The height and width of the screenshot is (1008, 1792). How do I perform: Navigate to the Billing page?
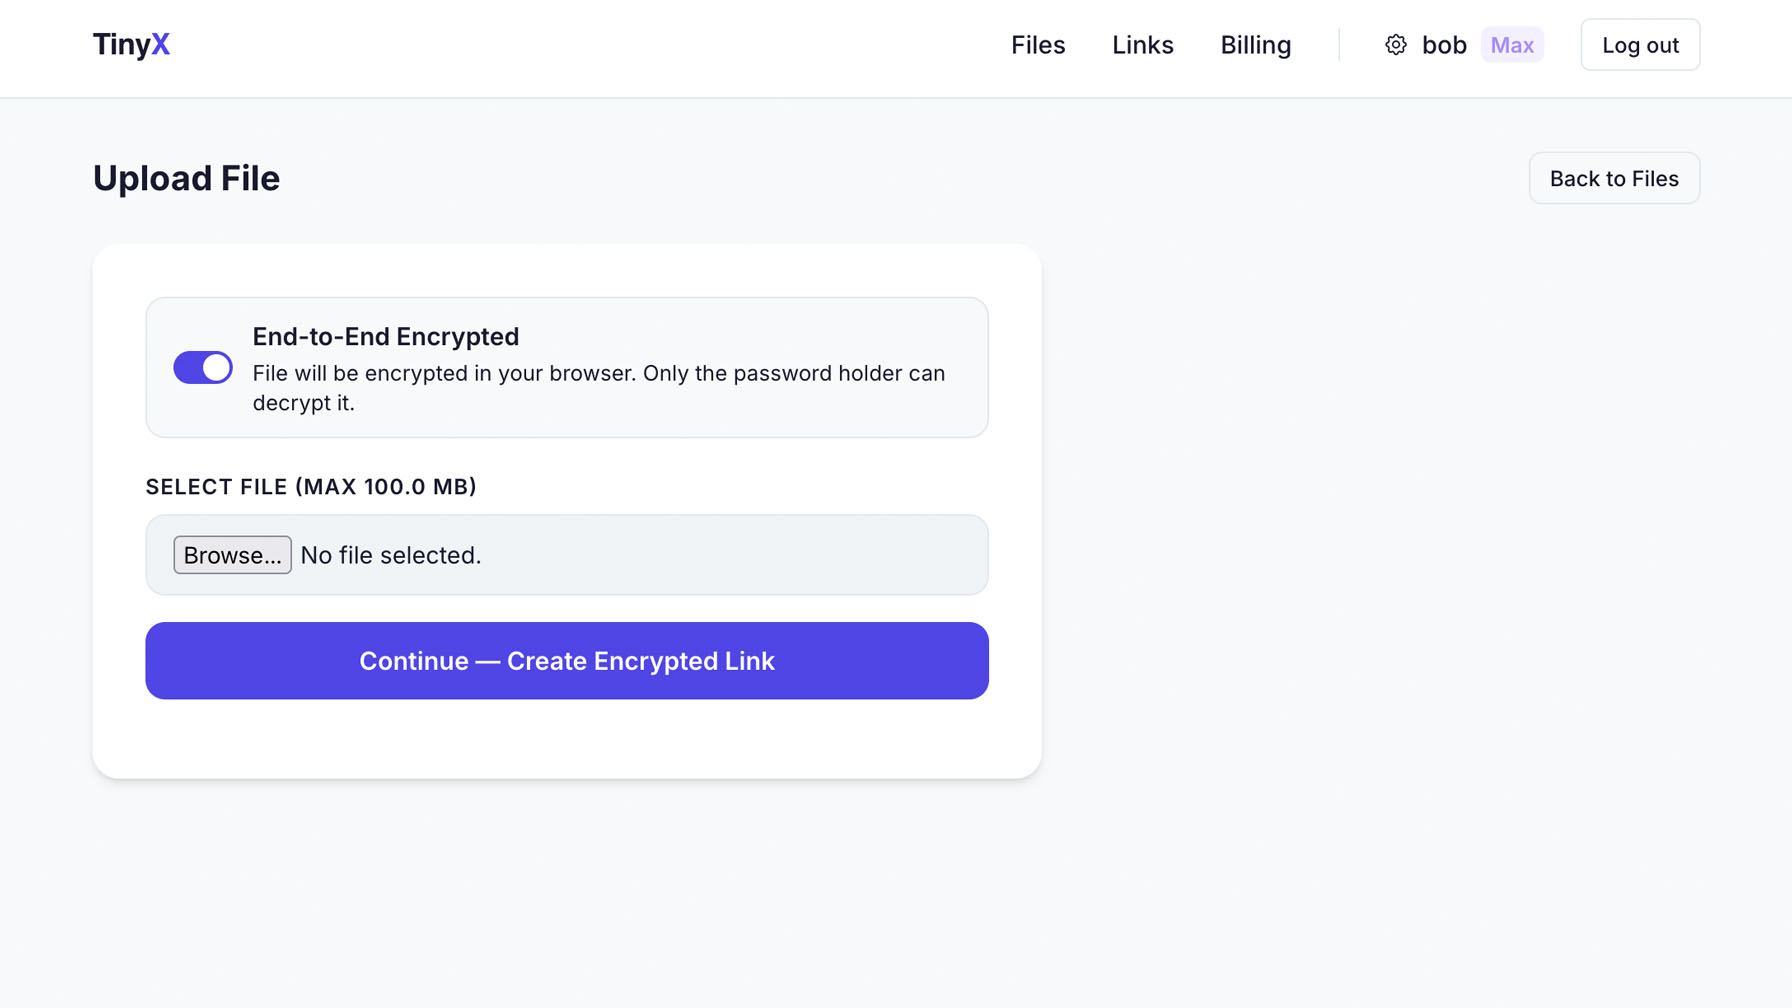pyautogui.click(x=1255, y=45)
